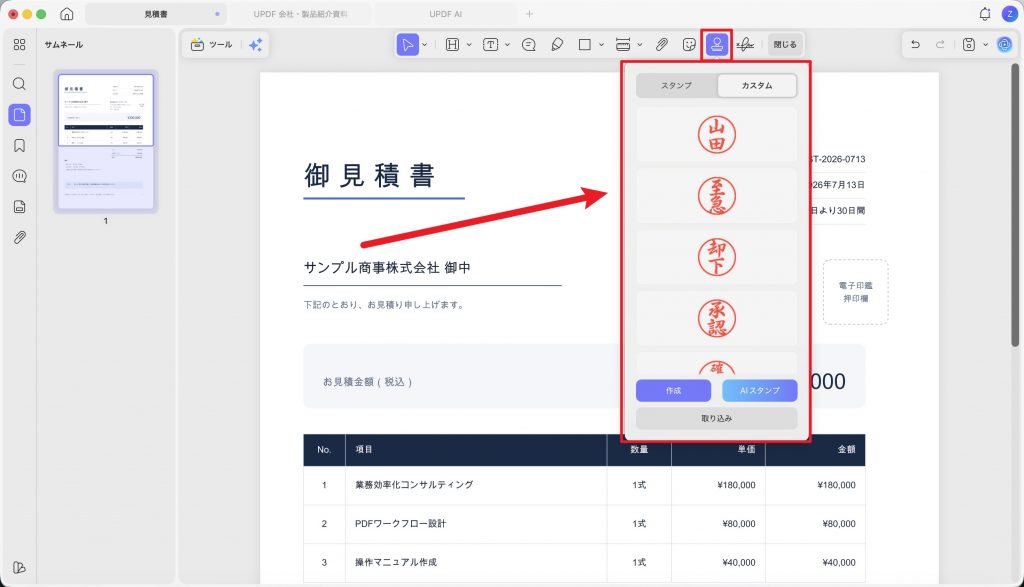The height and width of the screenshot is (587, 1024).
Task: Click the 業務効率化コンサルティング table row
Action: tap(584, 485)
